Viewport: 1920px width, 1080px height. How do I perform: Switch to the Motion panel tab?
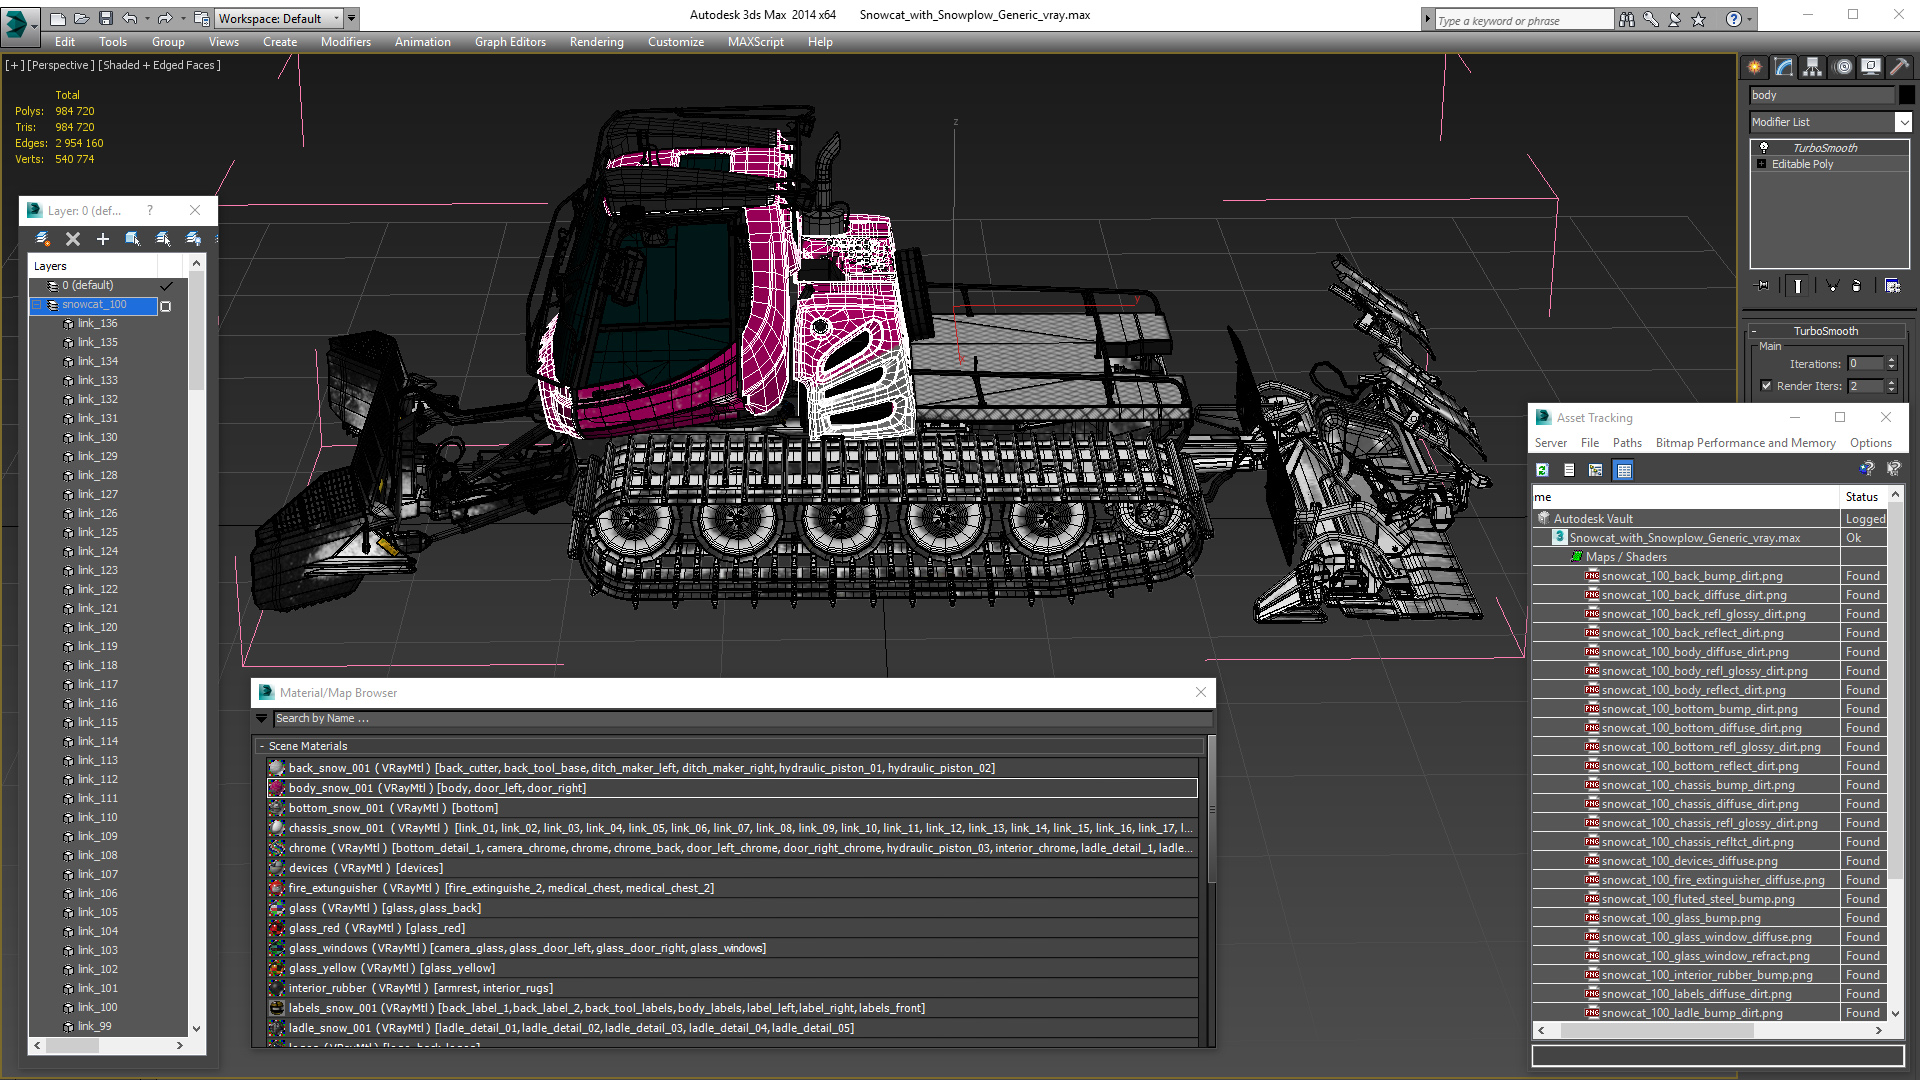1842,67
